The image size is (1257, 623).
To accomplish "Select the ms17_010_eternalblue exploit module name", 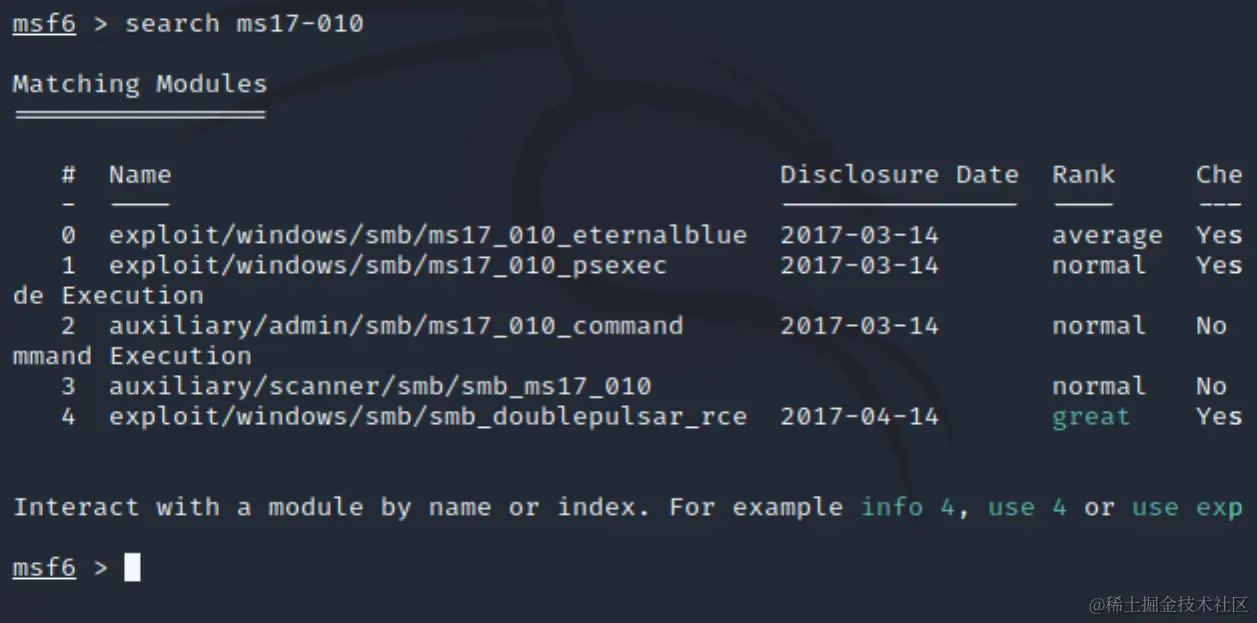I will point(427,236).
